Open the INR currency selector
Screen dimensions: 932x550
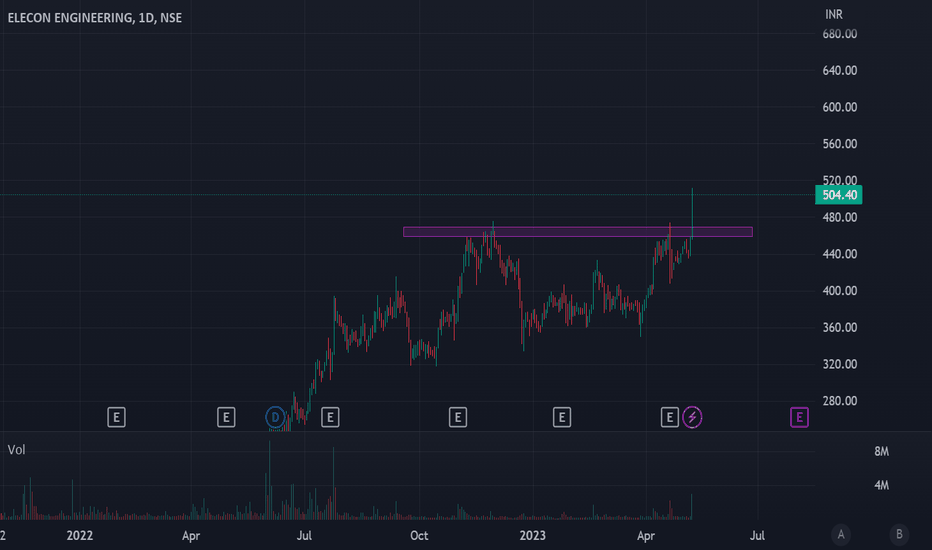click(x=834, y=14)
